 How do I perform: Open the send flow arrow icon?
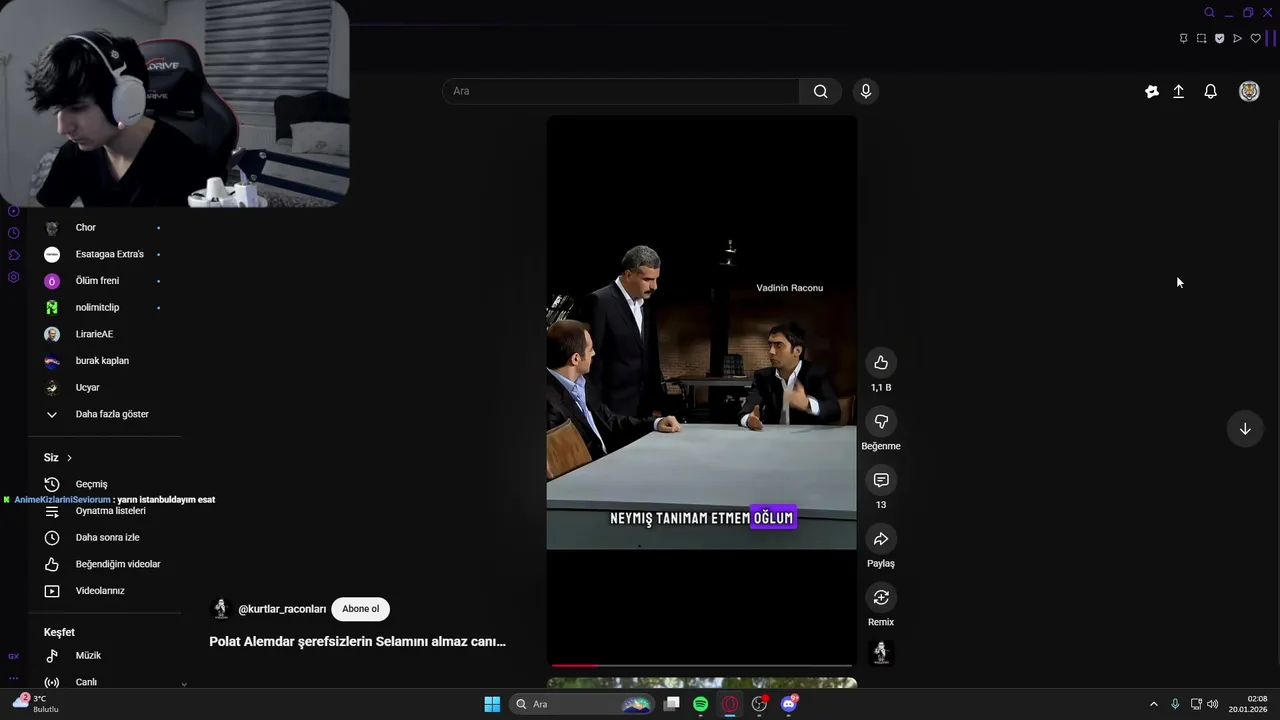pyautogui.click(x=1238, y=38)
